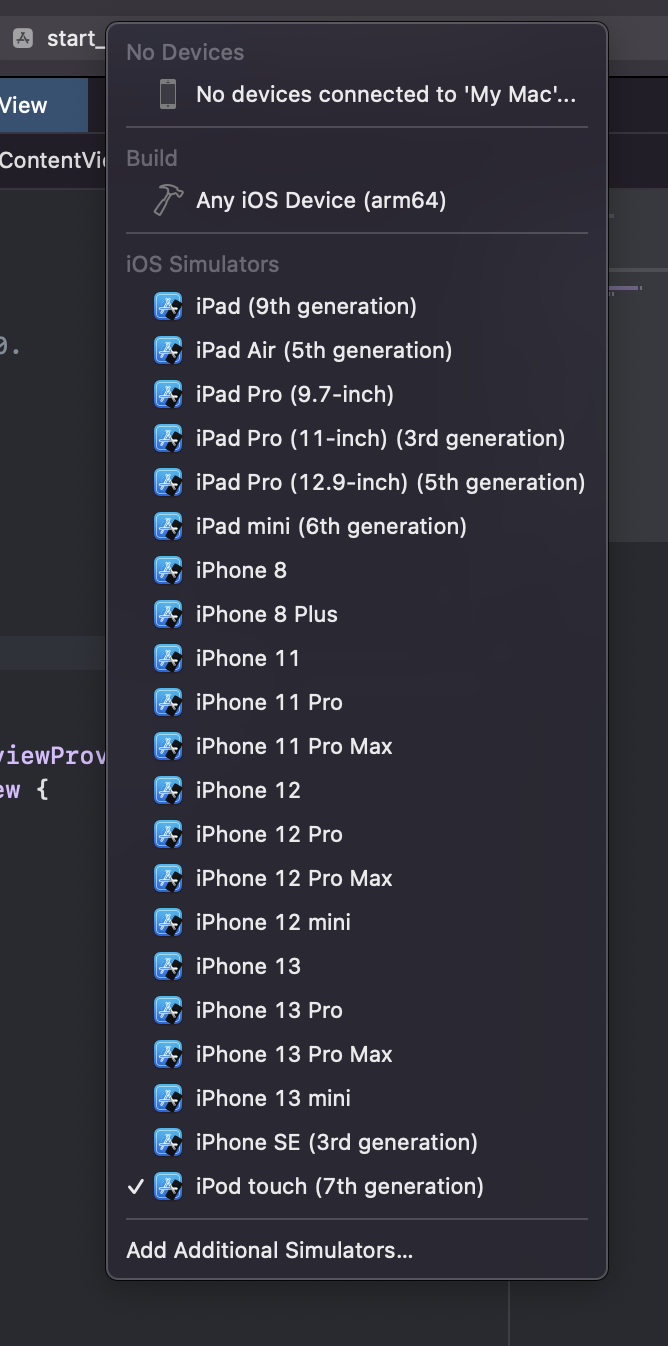Click the simulator icon beside iPhone 8 Plus
The width and height of the screenshot is (668, 1346).
tap(168, 614)
